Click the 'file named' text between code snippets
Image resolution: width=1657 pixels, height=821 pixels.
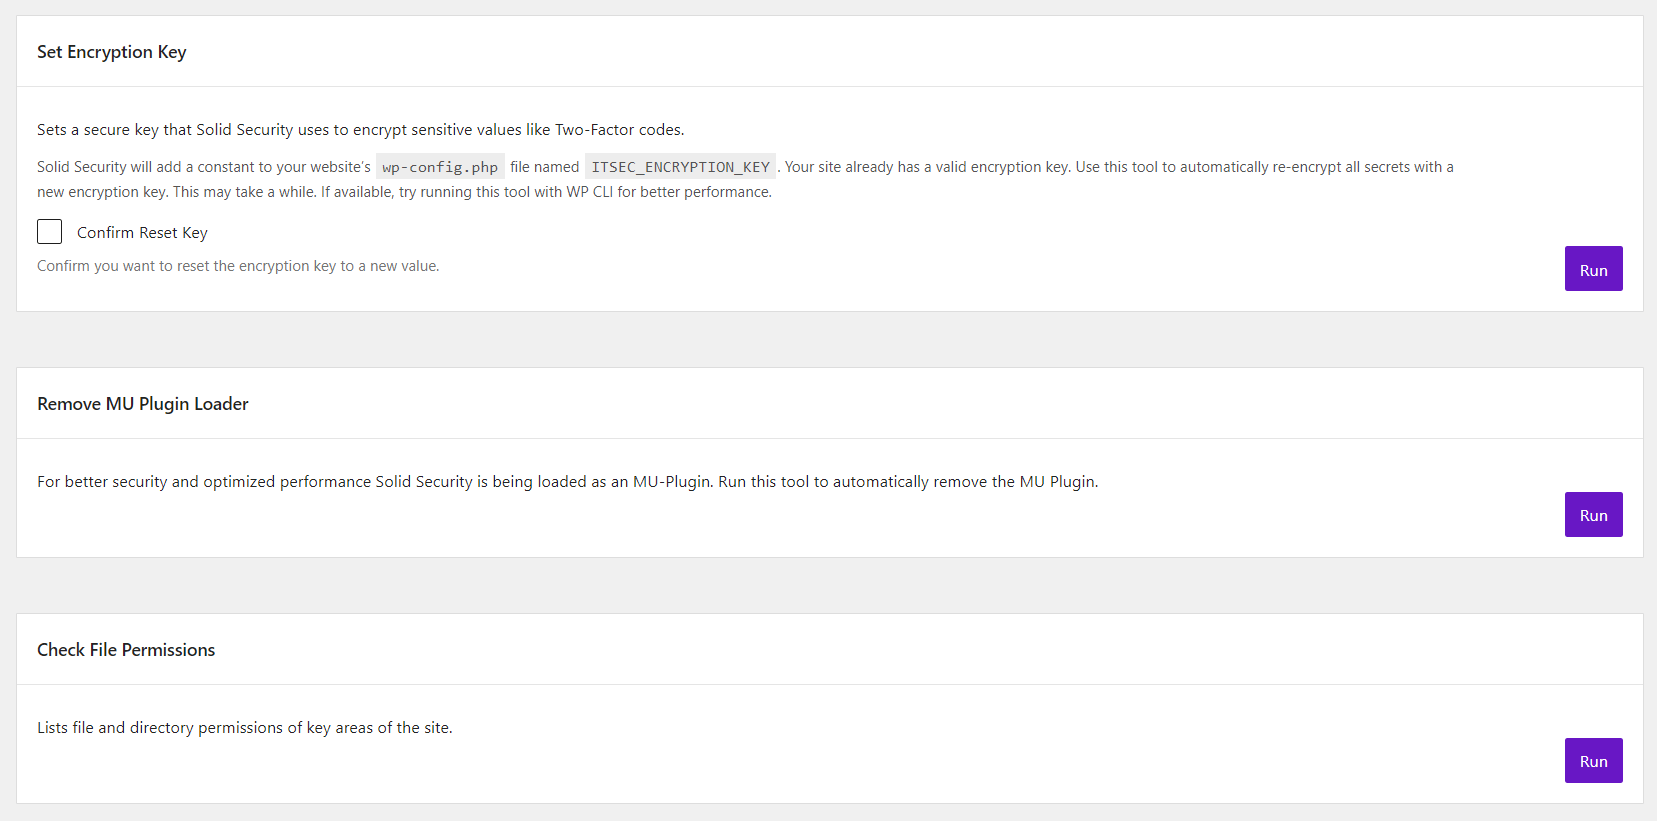pos(544,167)
